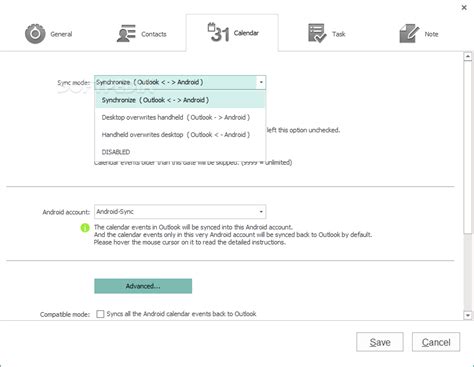Screen dimensions: 474x367
Task: Switch to the General tab label
Action: click(x=61, y=34)
